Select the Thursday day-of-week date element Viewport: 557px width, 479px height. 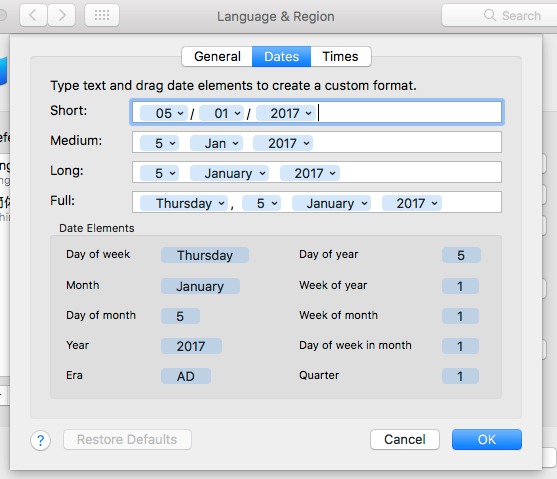(205, 255)
